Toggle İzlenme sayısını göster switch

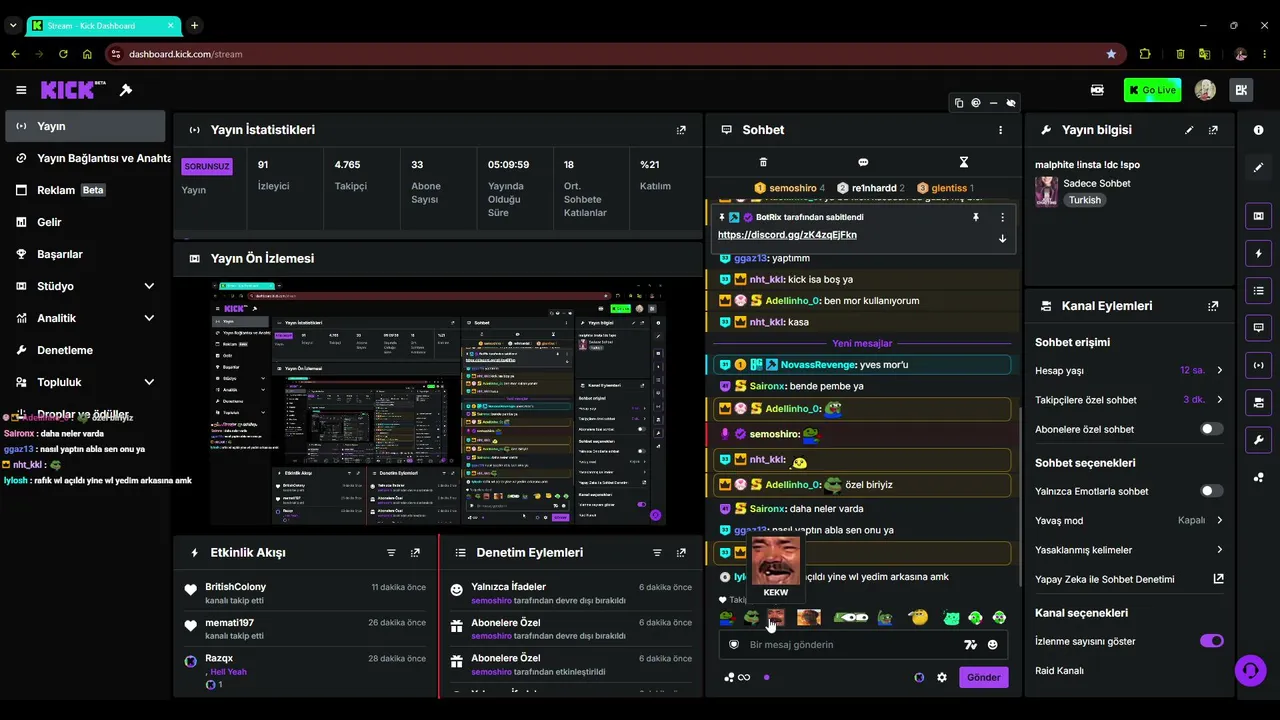pos(1211,641)
